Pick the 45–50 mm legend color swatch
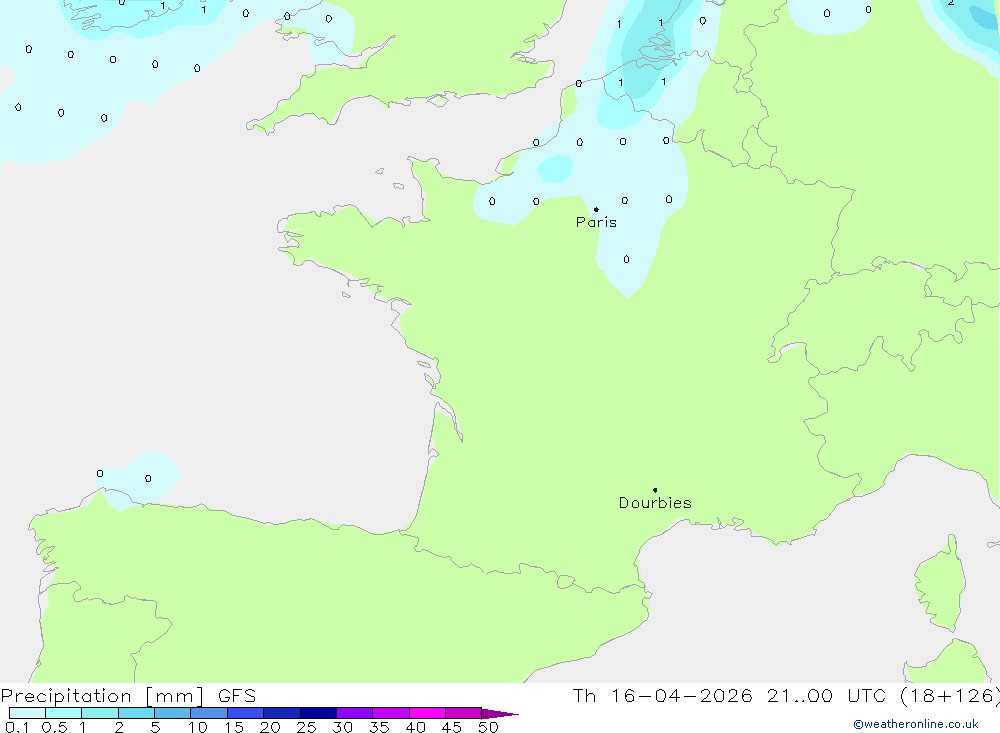This screenshot has height=733, width=1000. [x=464, y=713]
